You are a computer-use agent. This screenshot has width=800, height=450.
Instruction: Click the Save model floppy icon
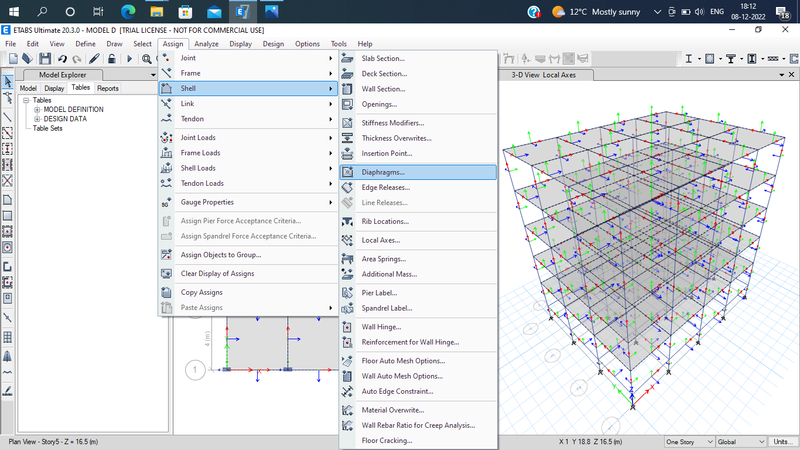pyautogui.click(x=45, y=59)
